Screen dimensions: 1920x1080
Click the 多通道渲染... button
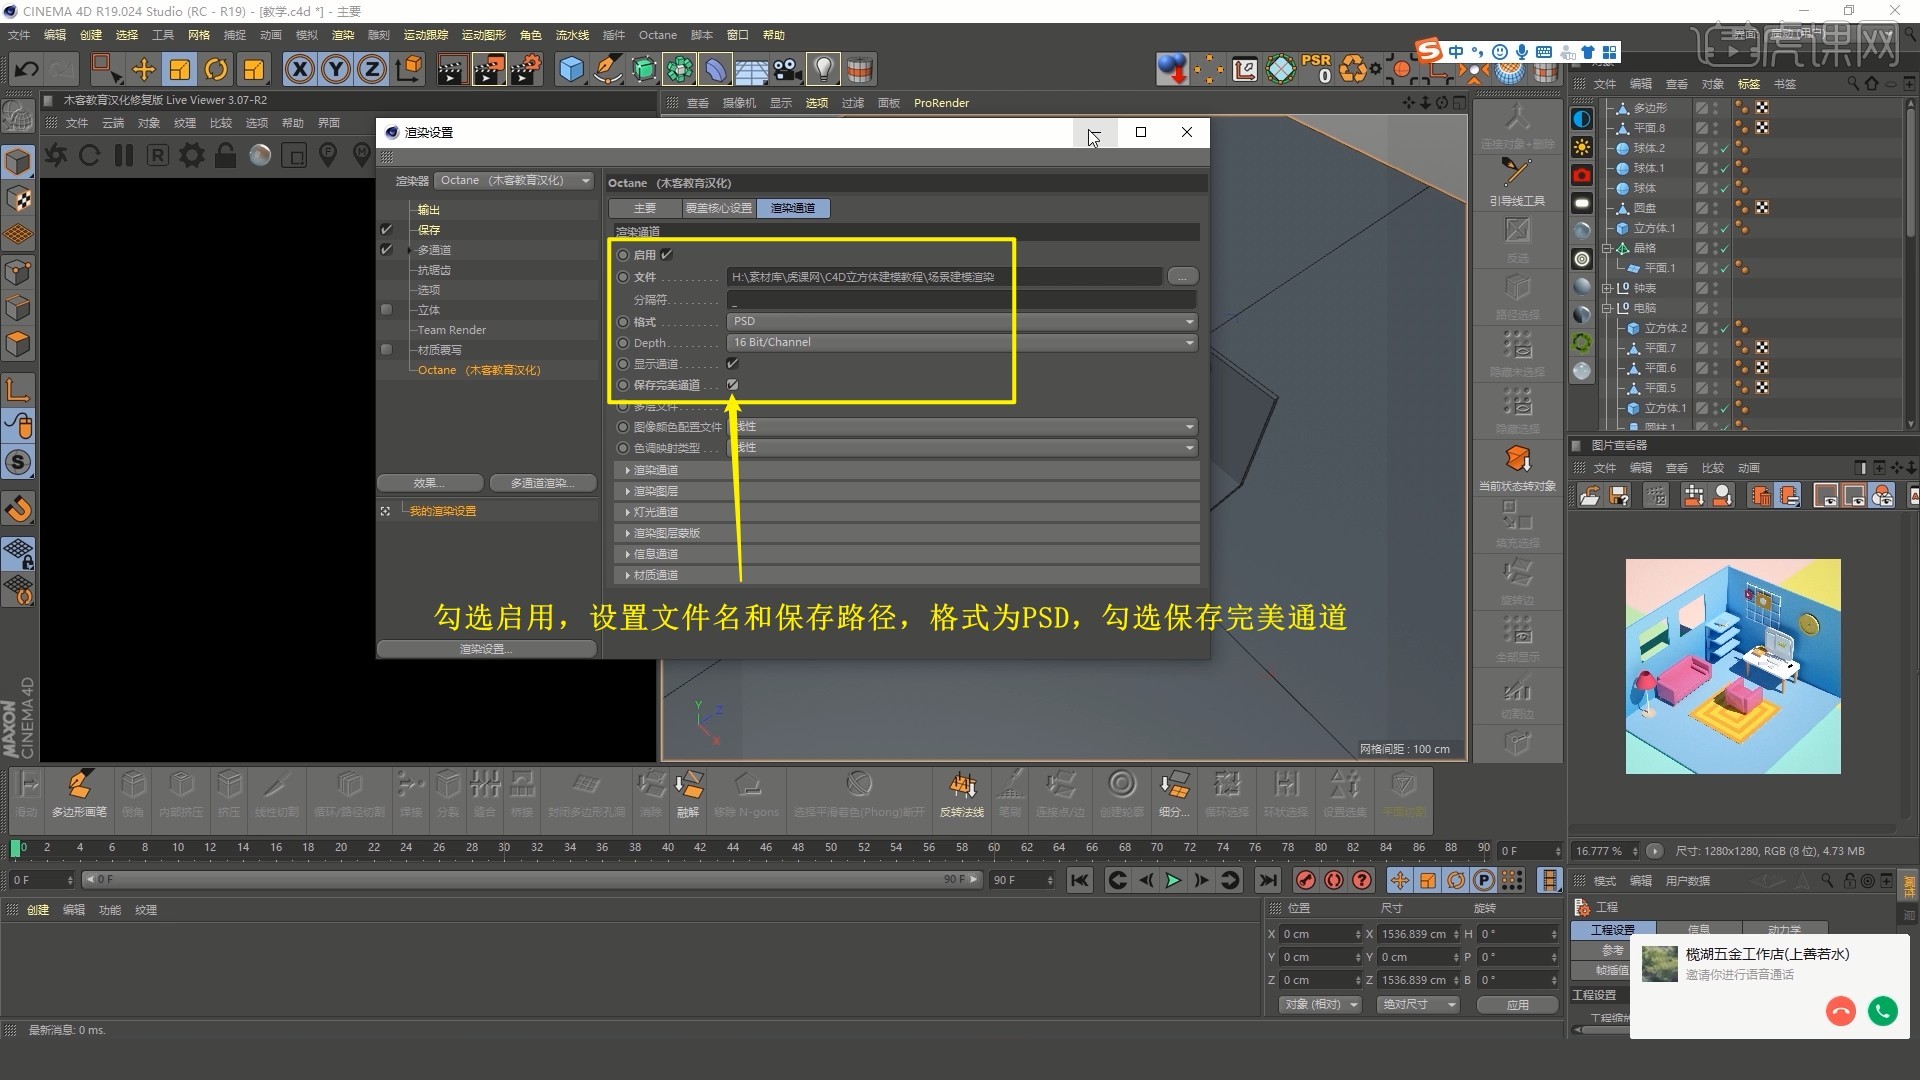pyautogui.click(x=543, y=483)
